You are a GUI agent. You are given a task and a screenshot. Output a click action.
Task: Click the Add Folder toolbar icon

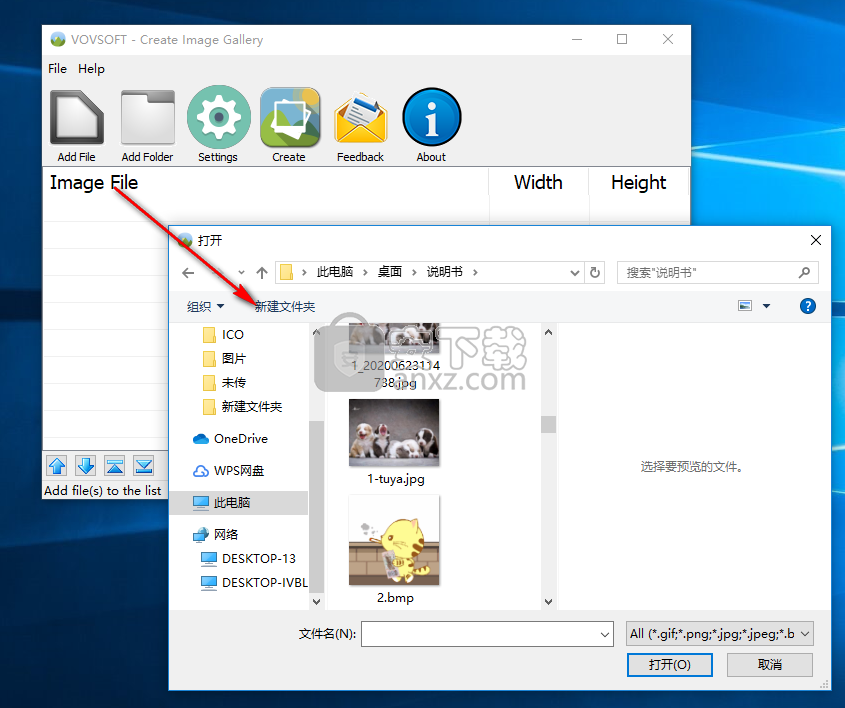pyautogui.click(x=147, y=119)
